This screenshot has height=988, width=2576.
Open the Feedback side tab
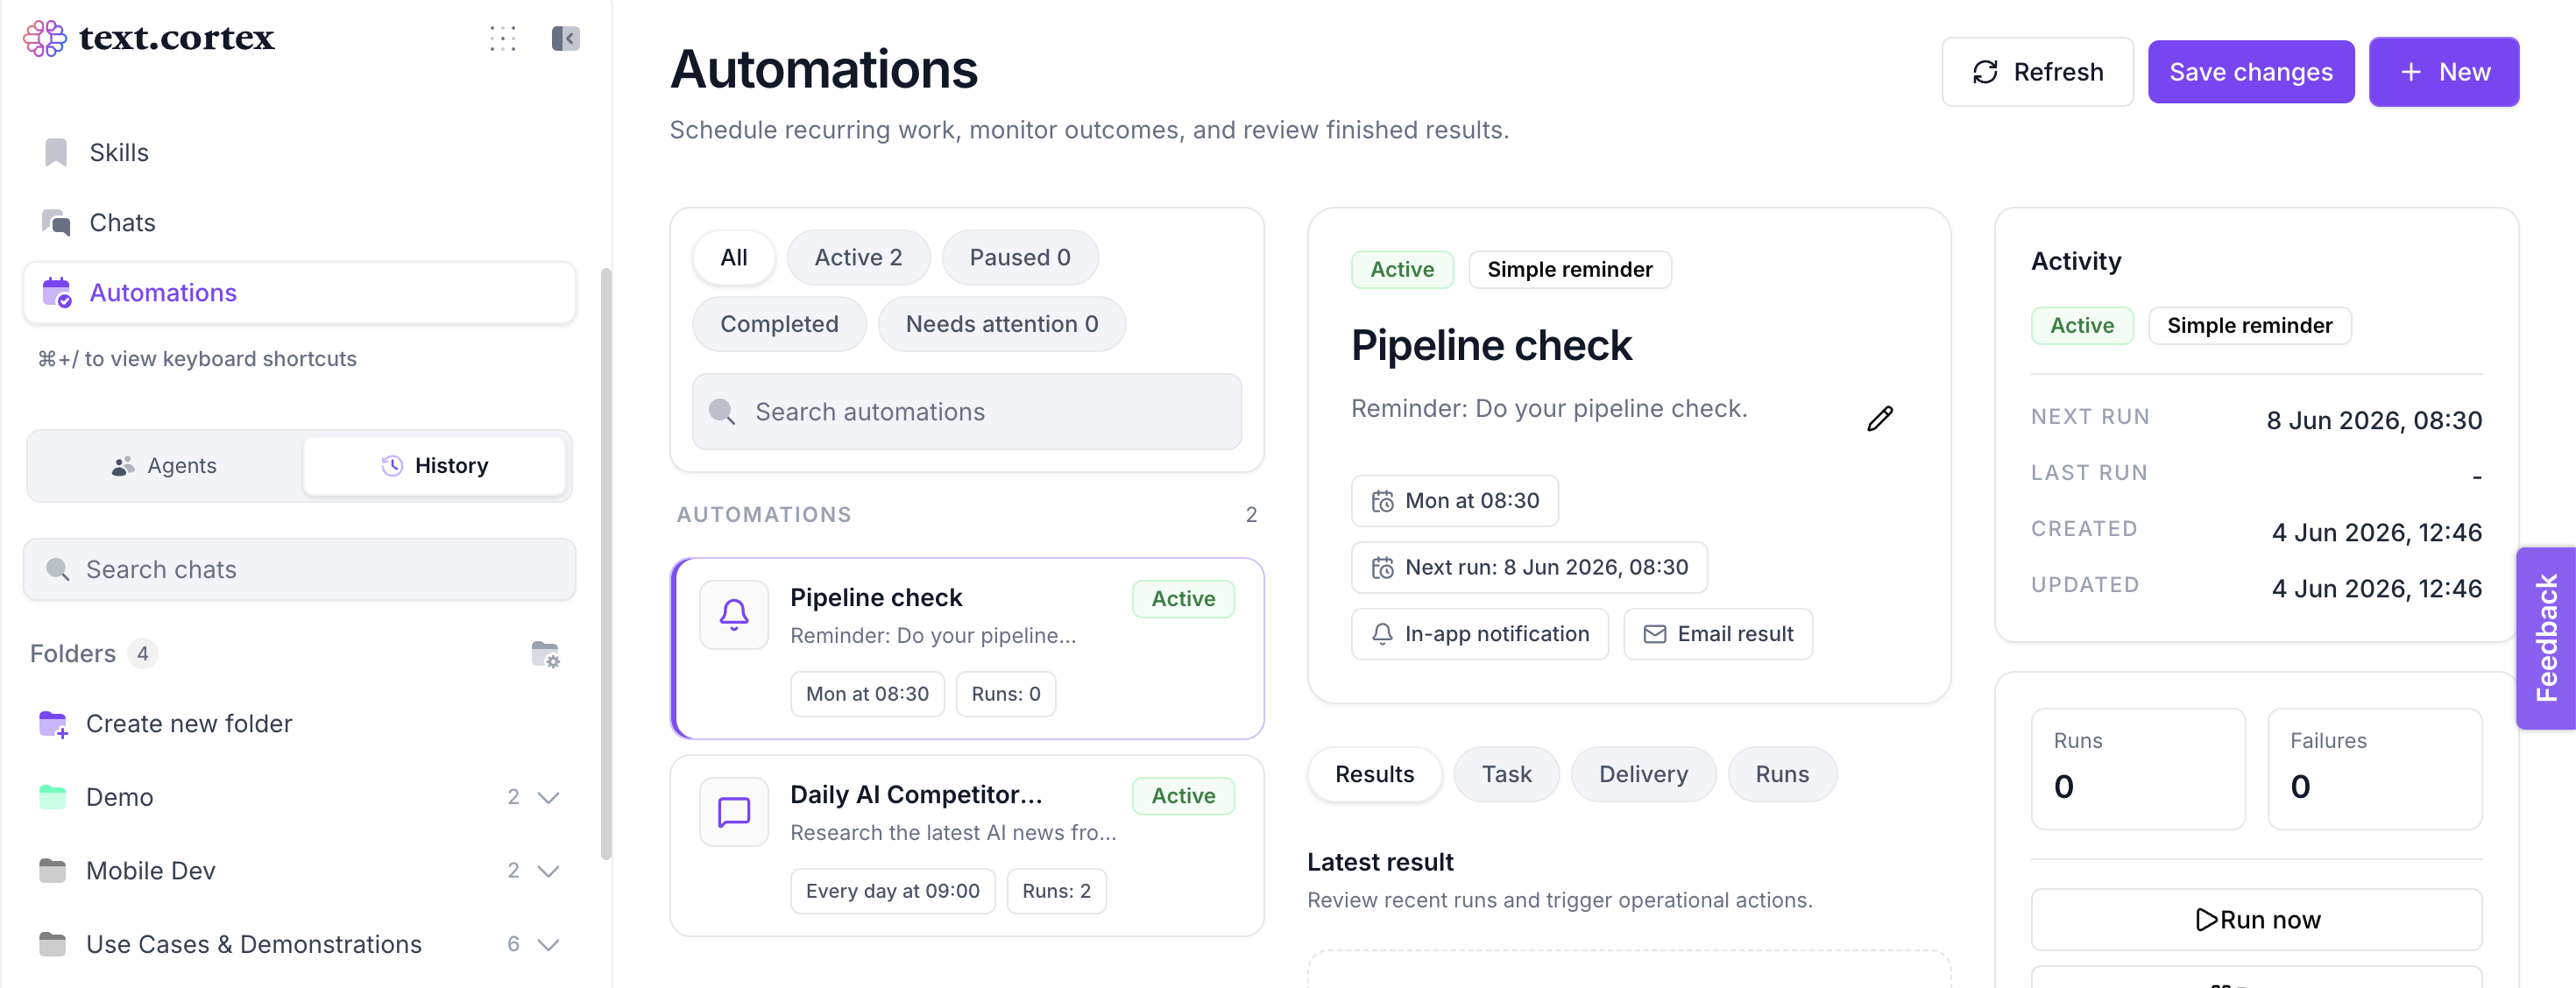[2546, 638]
